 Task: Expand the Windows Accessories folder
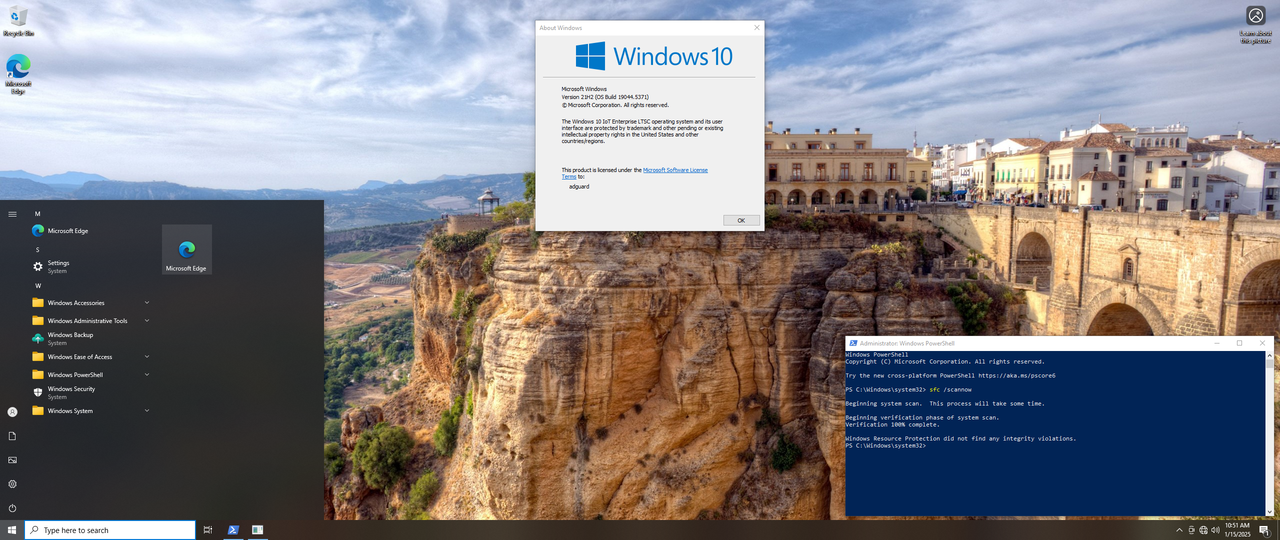point(90,303)
